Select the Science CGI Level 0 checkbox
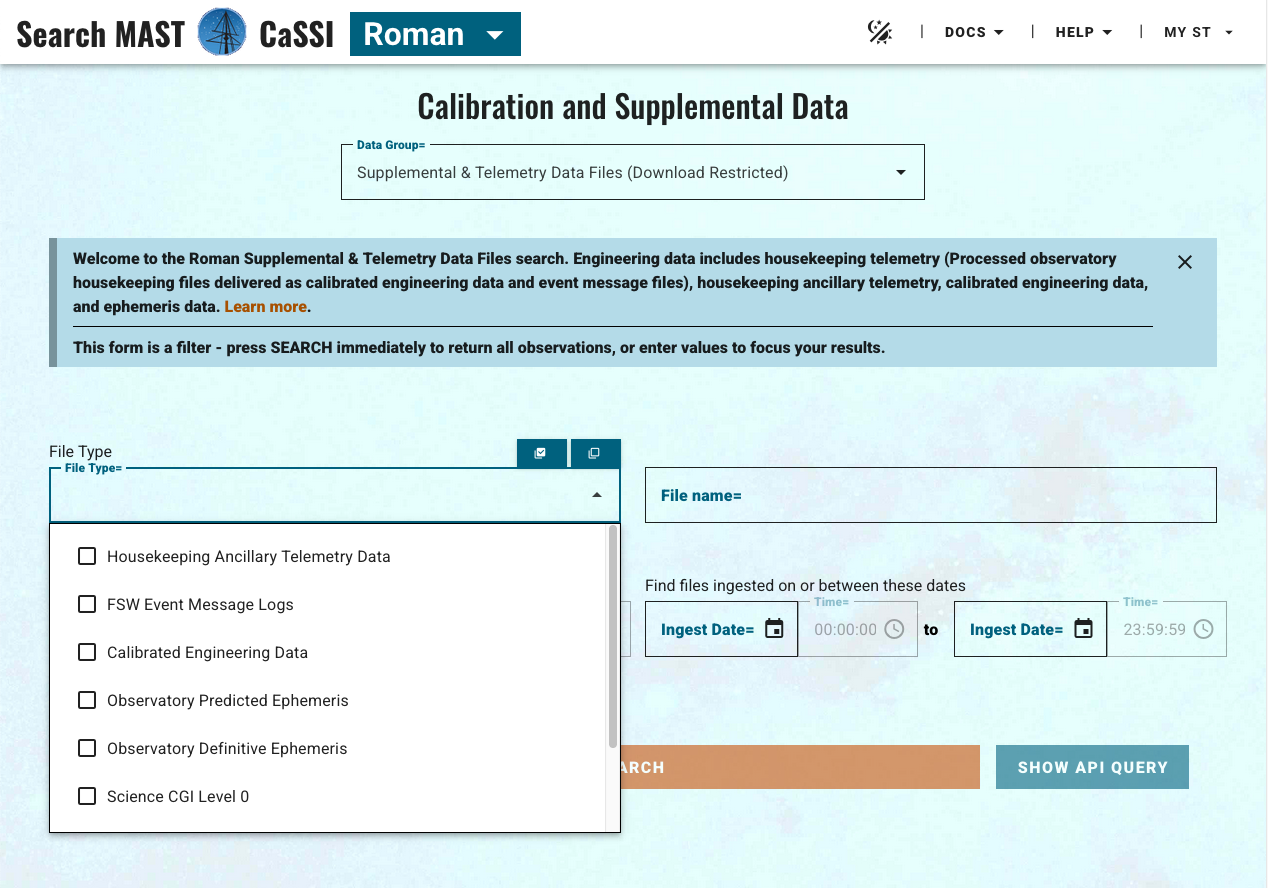The width and height of the screenshot is (1268, 888). (87, 796)
